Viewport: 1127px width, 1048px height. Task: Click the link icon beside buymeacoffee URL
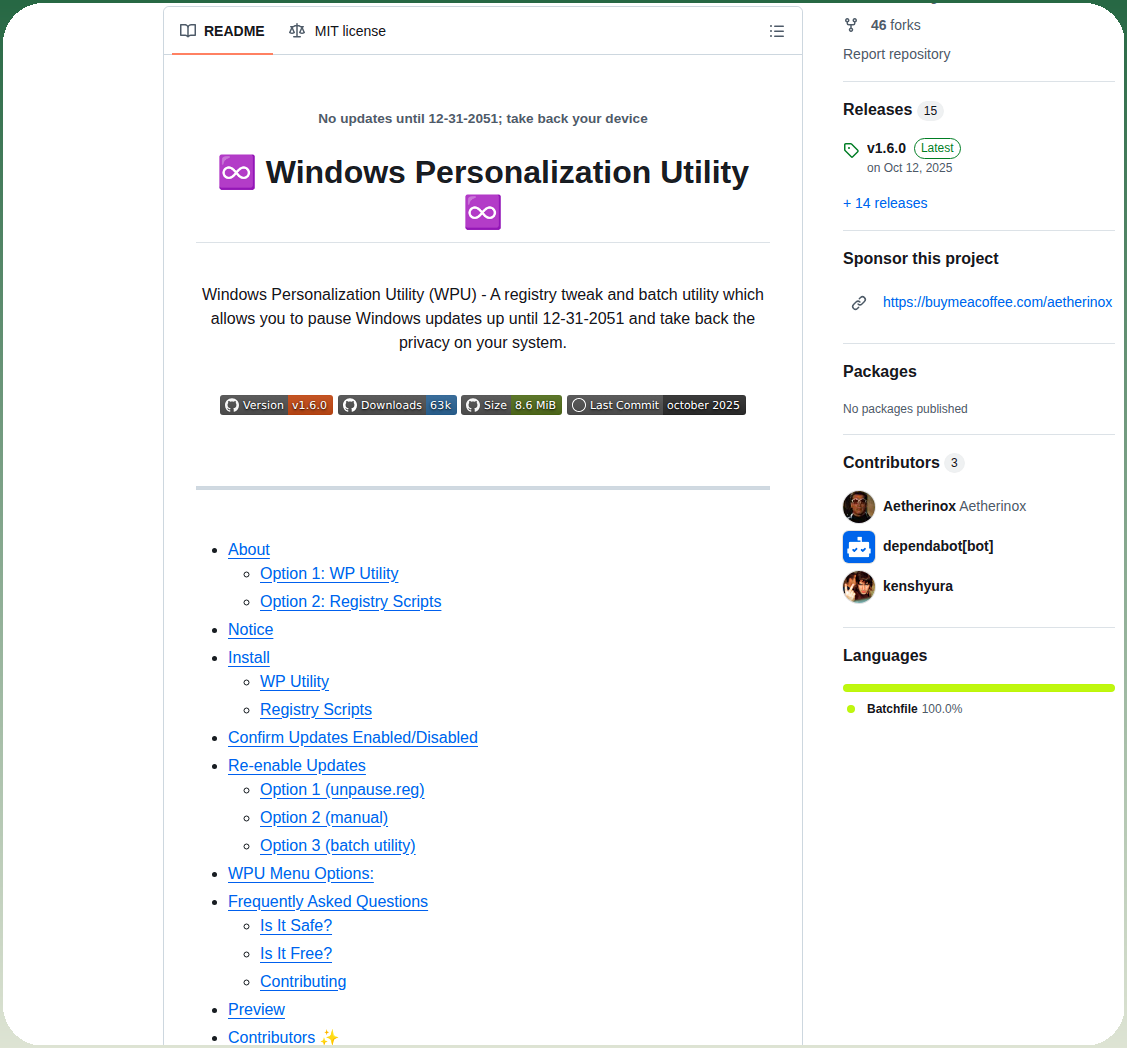click(859, 303)
